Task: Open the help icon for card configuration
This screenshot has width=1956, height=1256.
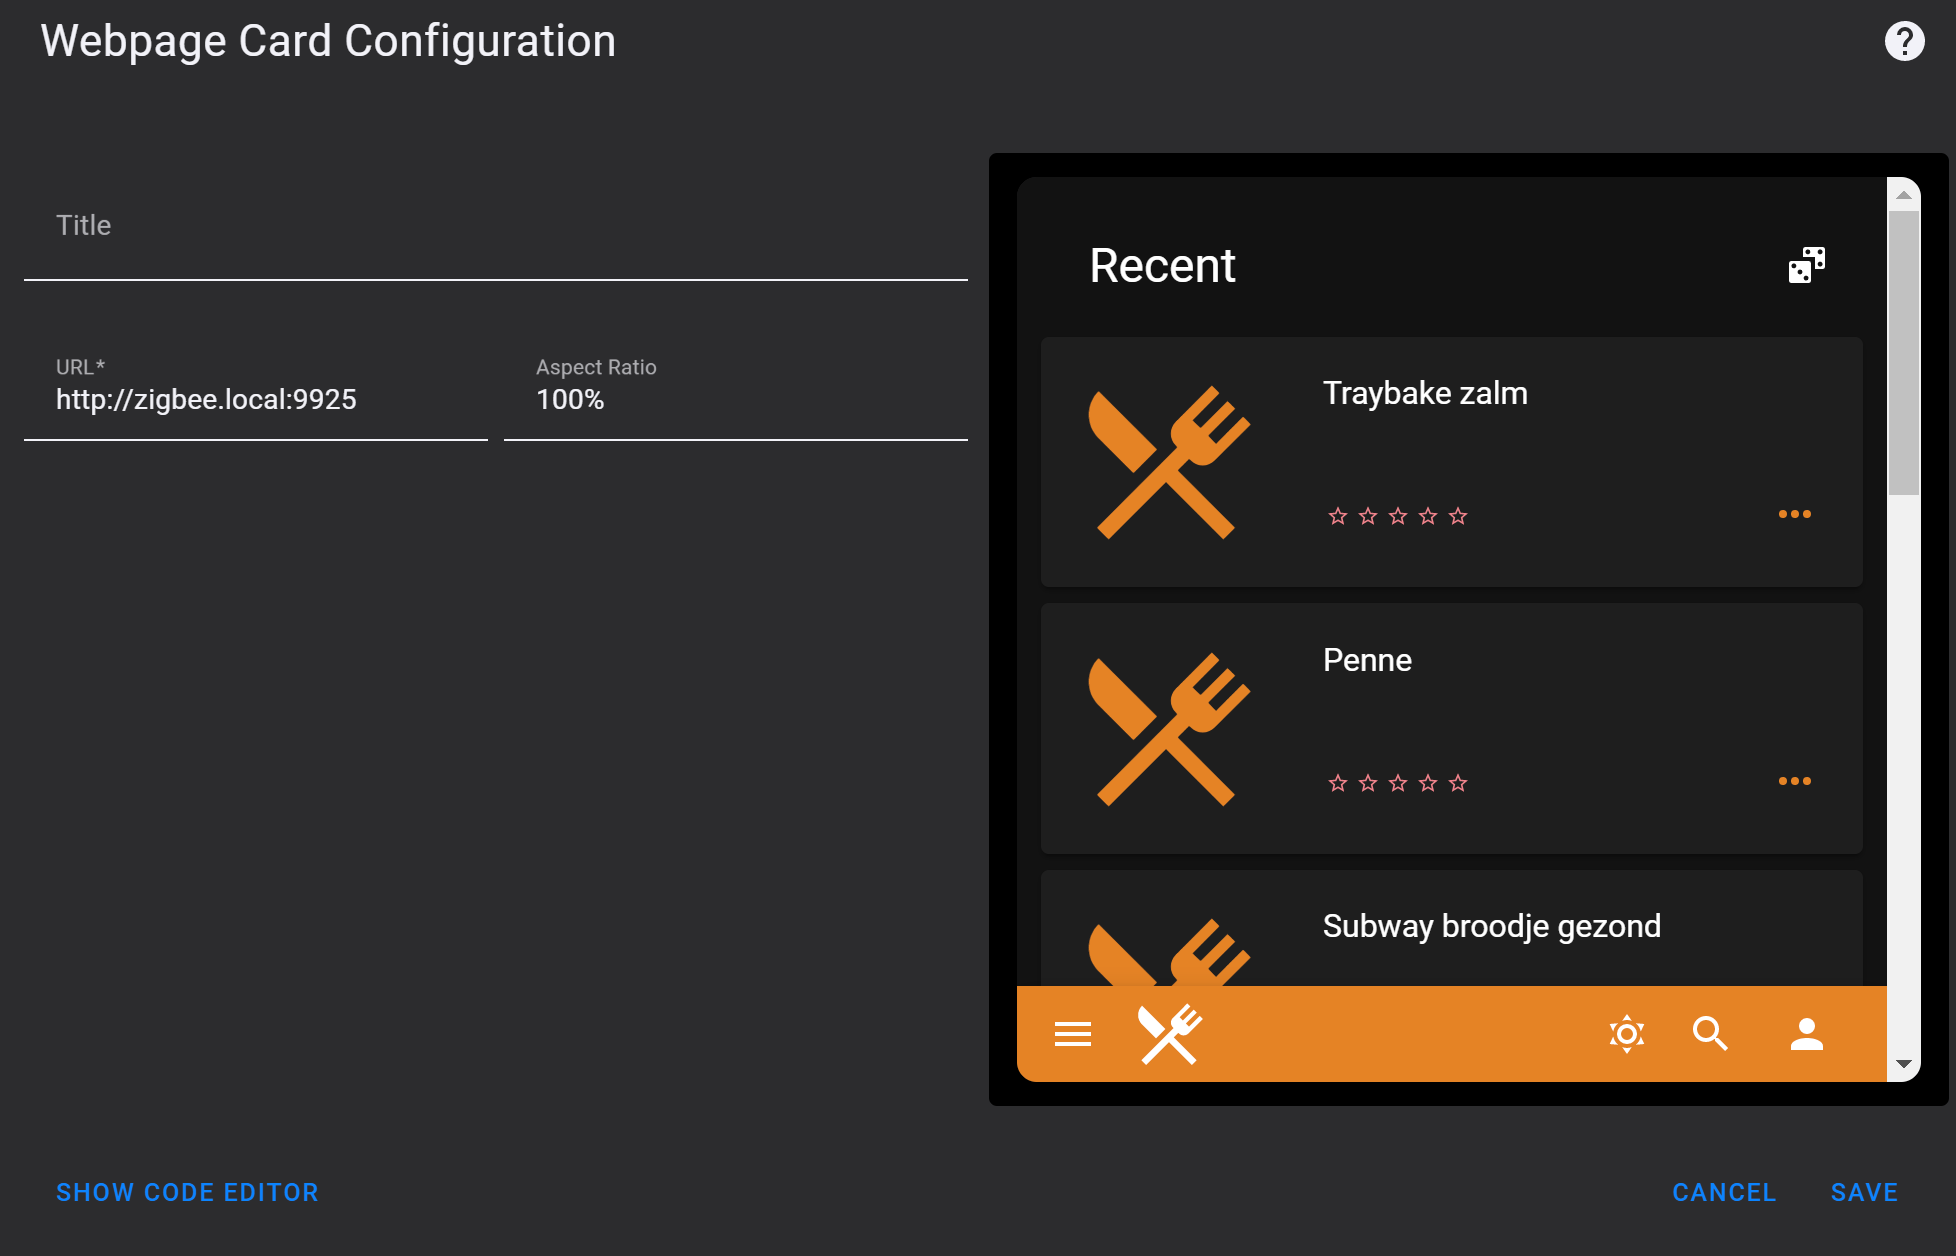Action: click(x=1904, y=42)
